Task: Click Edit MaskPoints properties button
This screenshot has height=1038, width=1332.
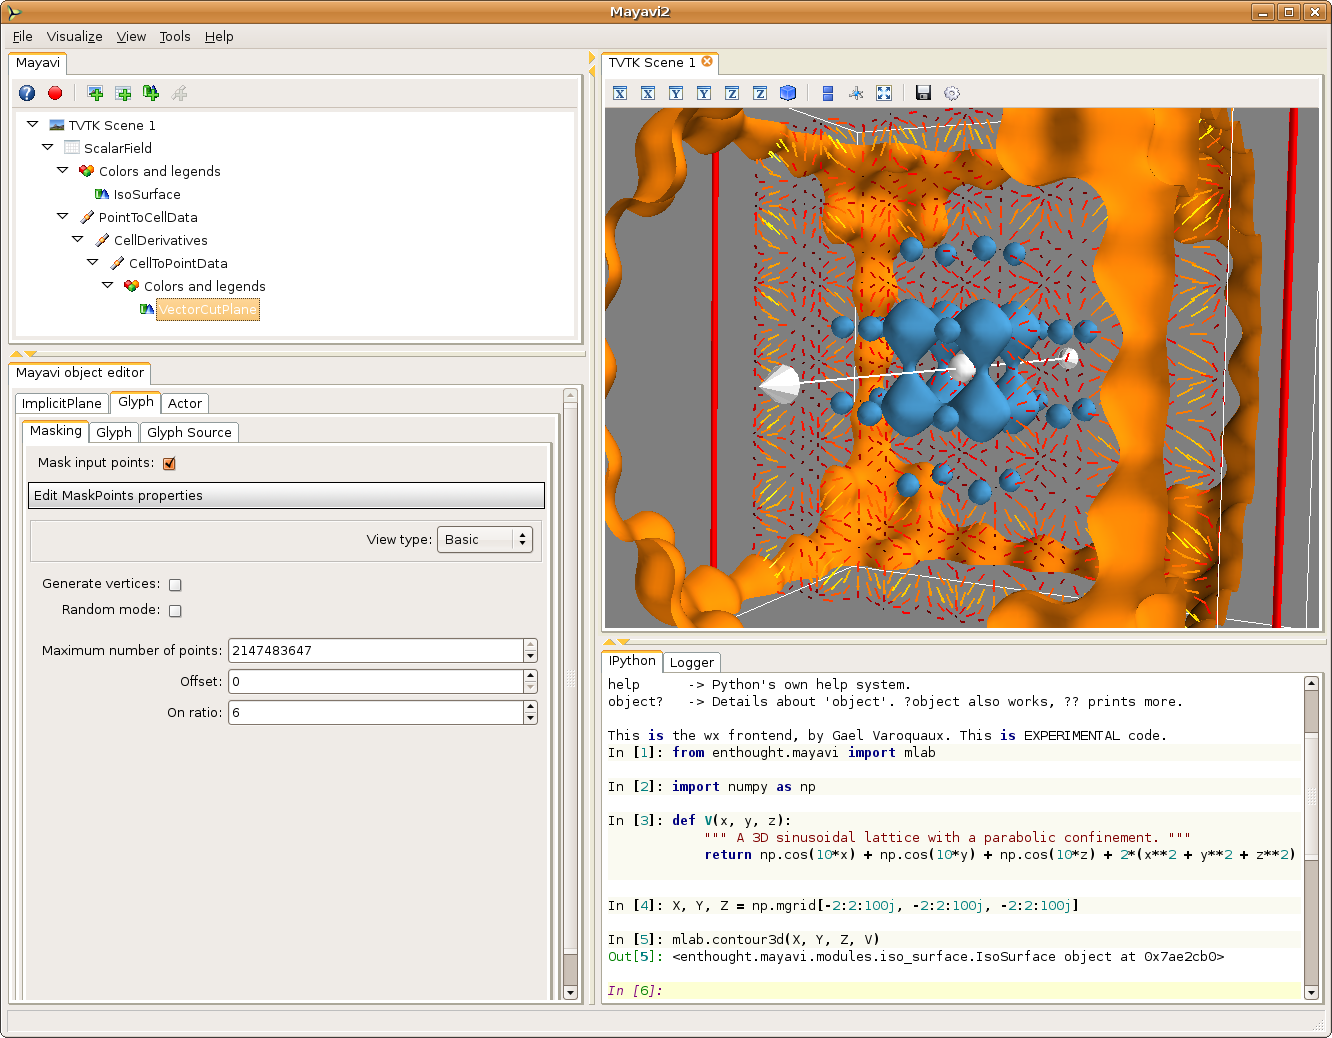Action: [x=286, y=496]
